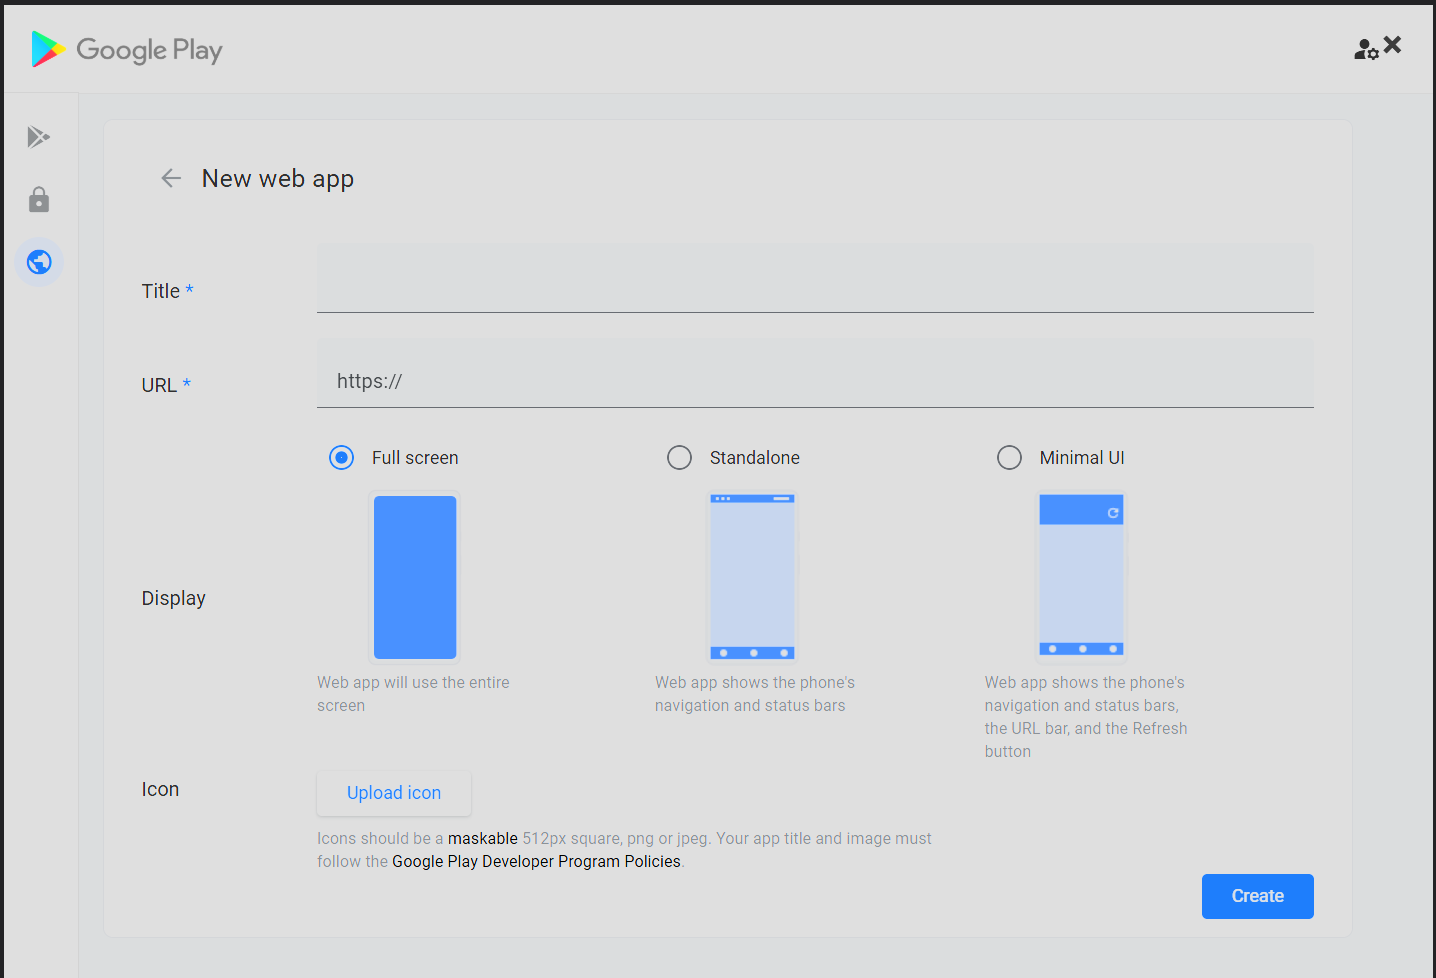The width and height of the screenshot is (1436, 978).
Task: Open the private apps lock icon
Action: (x=39, y=200)
